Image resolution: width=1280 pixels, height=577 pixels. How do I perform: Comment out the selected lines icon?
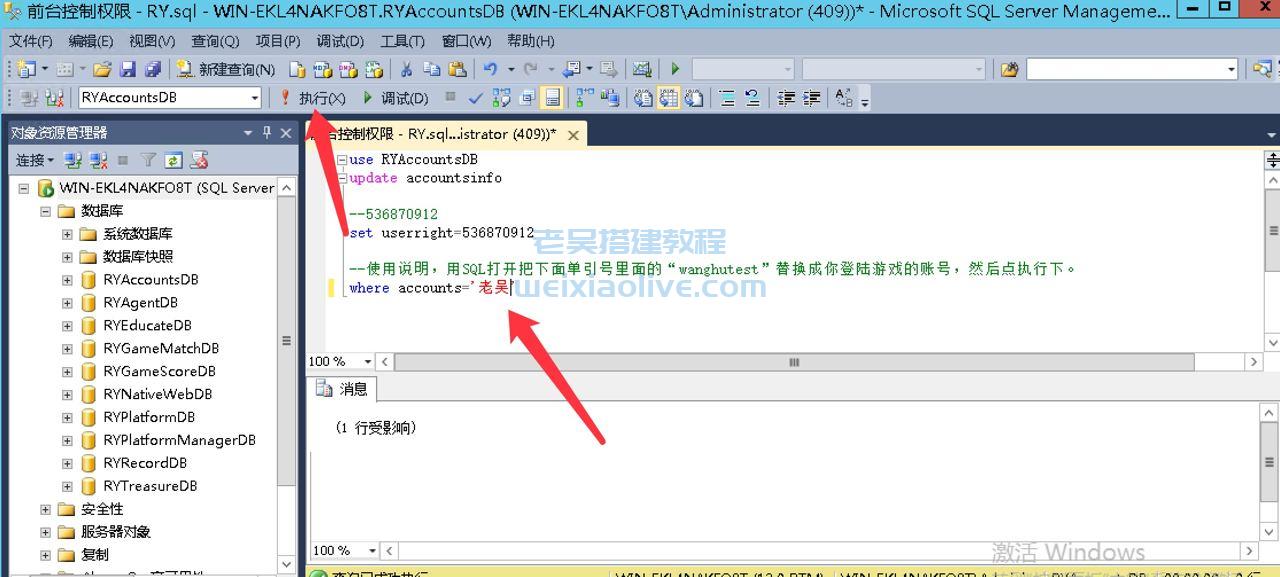727,98
